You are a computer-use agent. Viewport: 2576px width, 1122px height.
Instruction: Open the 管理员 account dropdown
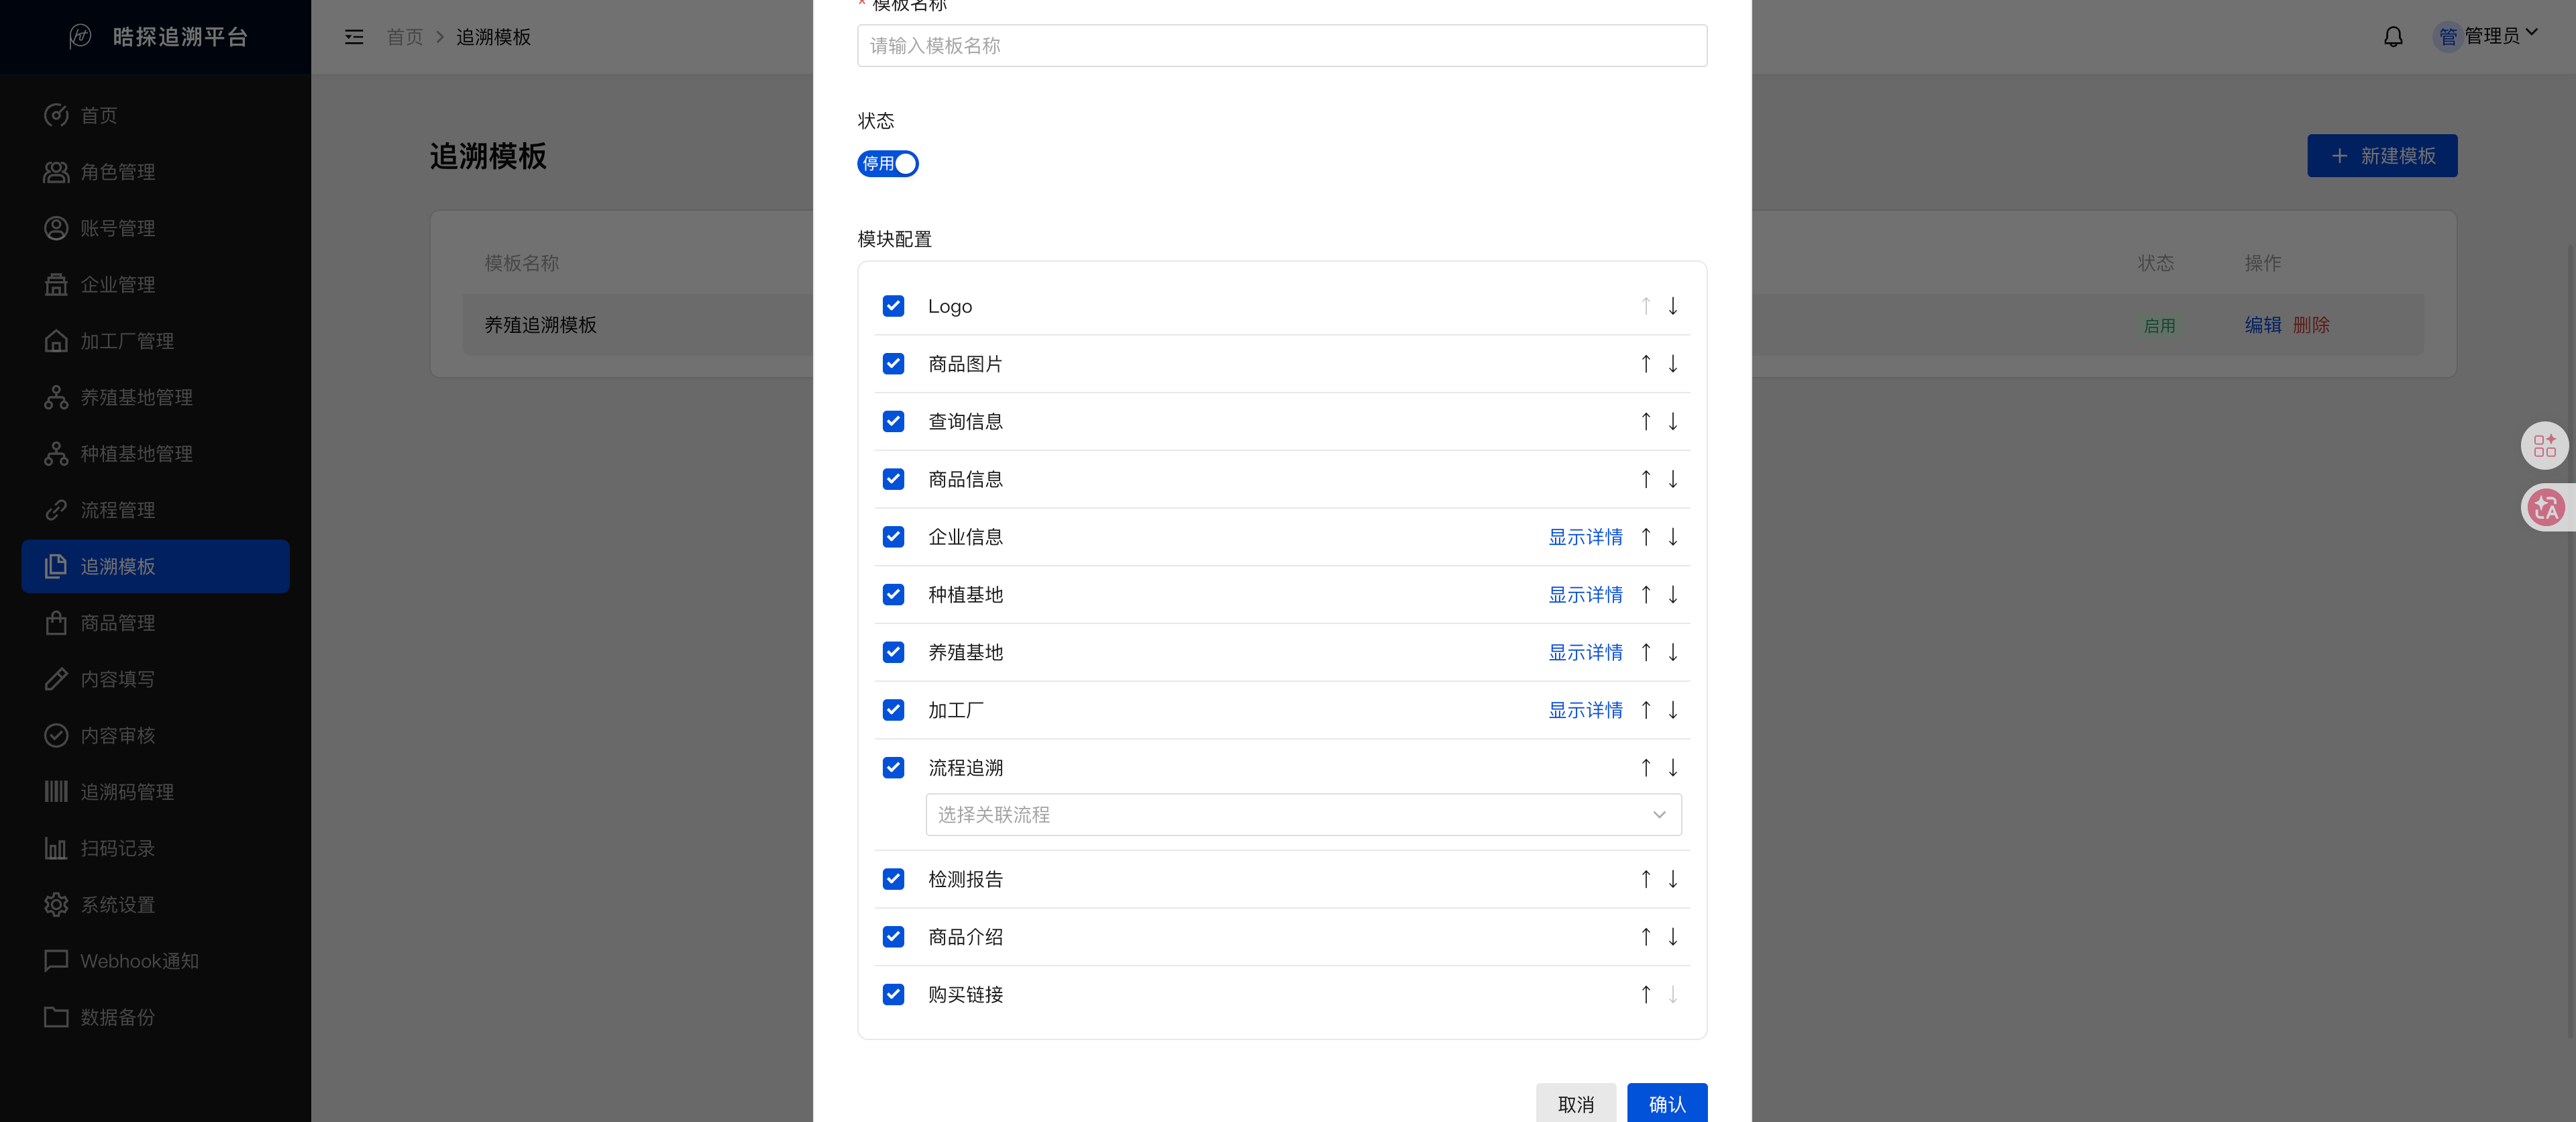point(2485,36)
